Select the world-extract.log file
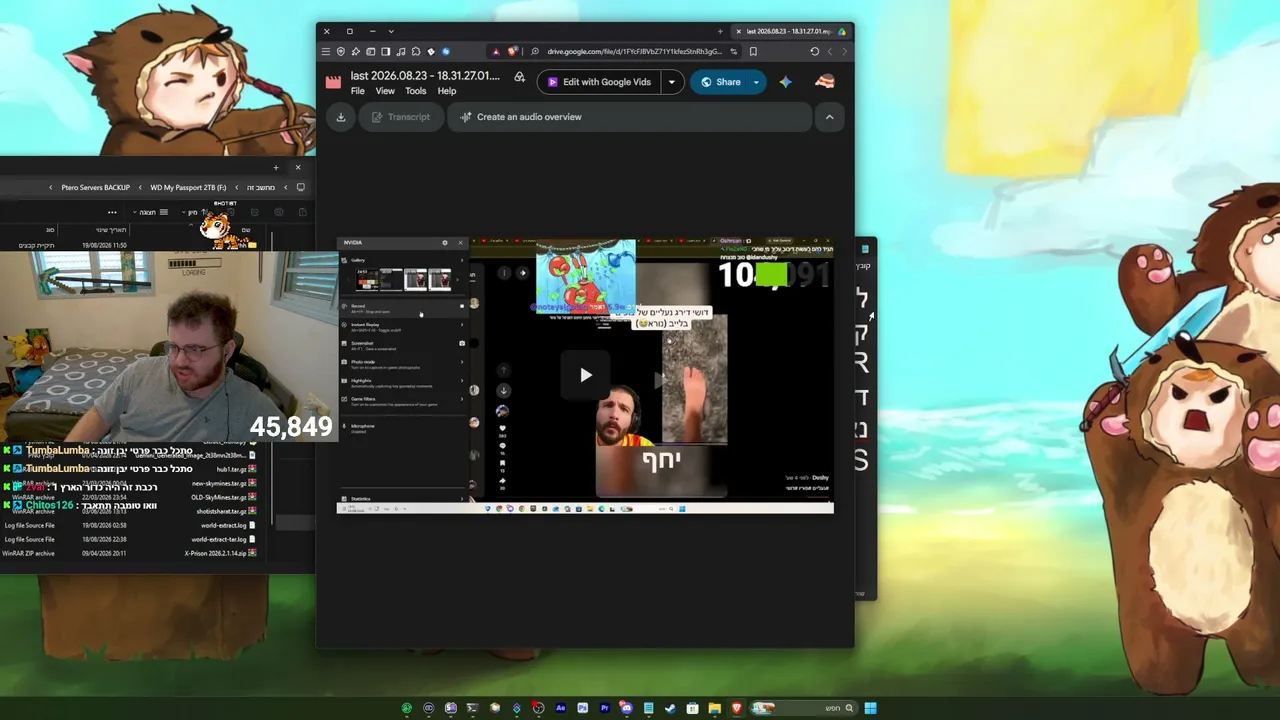The height and width of the screenshot is (720, 1280). (x=227, y=525)
